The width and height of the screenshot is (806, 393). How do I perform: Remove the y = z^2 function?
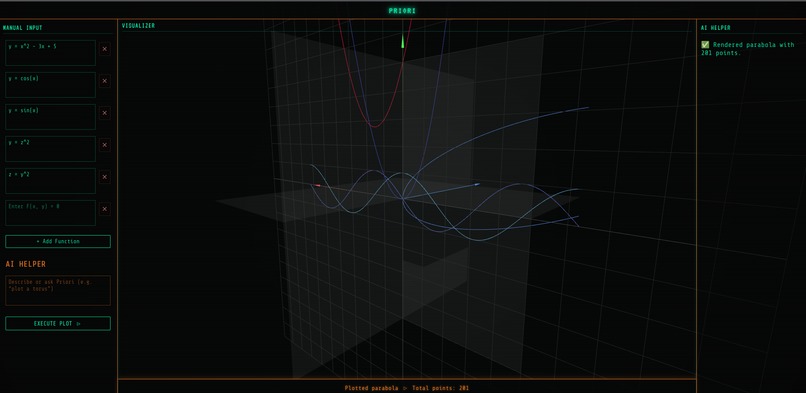tap(105, 145)
